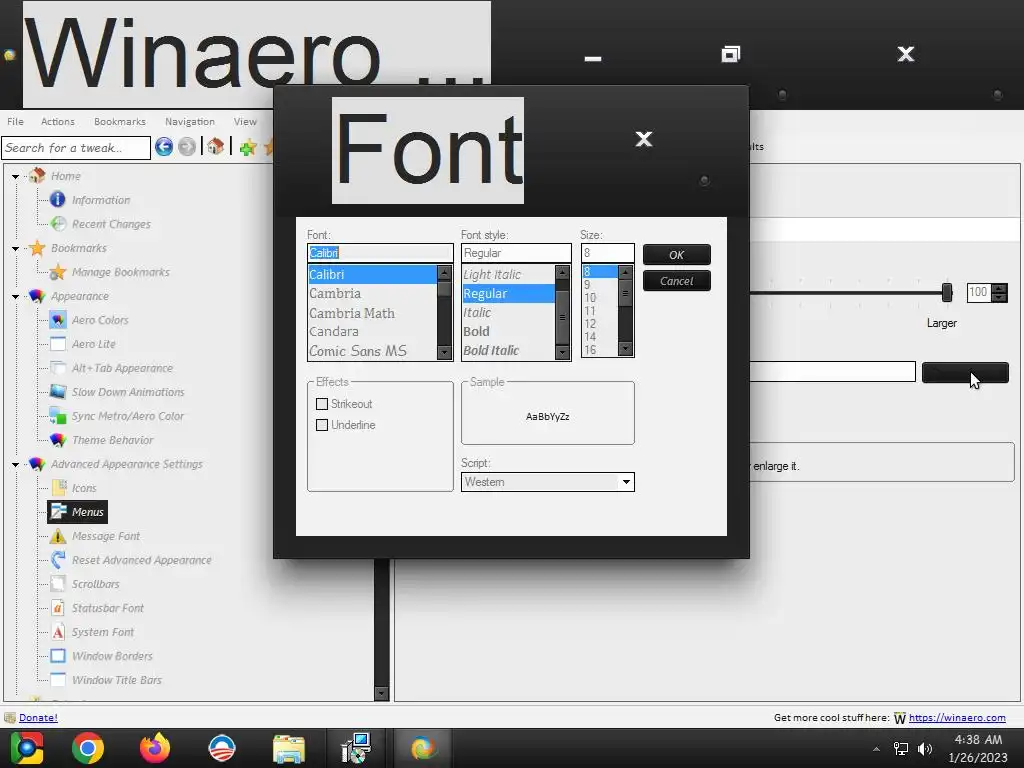This screenshot has width=1024, height=768.
Task: Open Message Font tweak
Action: [x=106, y=536]
